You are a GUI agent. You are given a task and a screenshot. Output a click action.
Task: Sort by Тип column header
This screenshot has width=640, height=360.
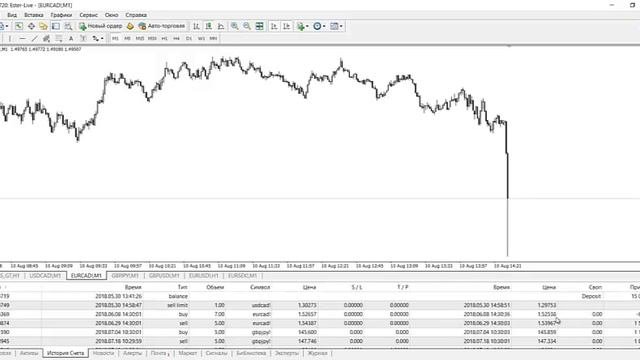click(x=182, y=287)
